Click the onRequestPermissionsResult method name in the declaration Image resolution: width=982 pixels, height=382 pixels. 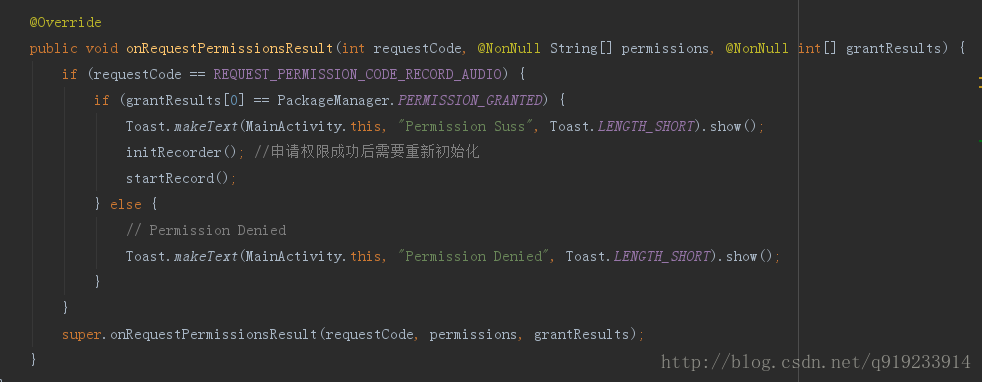230,48
